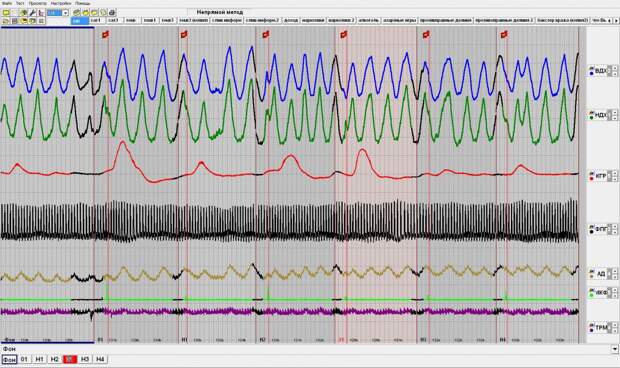
Task: Open the Настройки menu
Action: pyautogui.click(x=61, y=3)
